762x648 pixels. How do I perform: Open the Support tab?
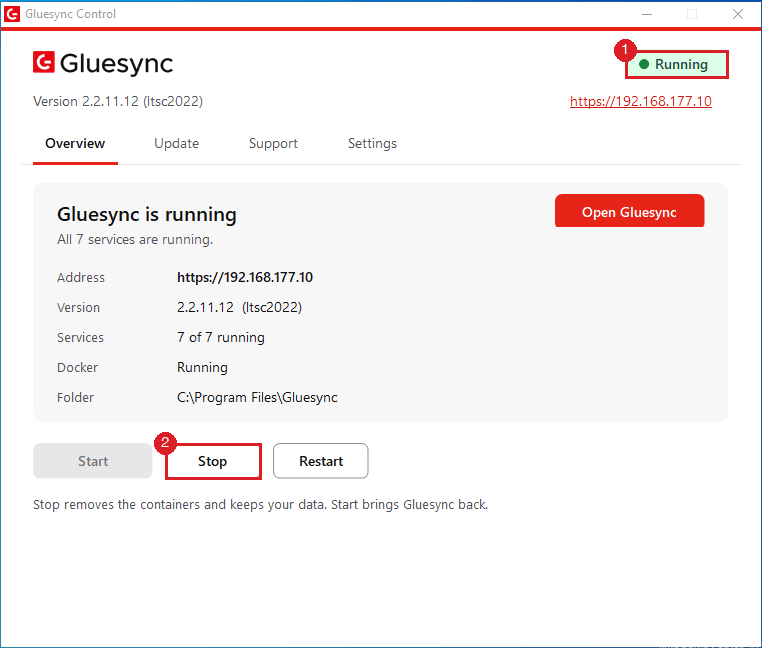273,143
